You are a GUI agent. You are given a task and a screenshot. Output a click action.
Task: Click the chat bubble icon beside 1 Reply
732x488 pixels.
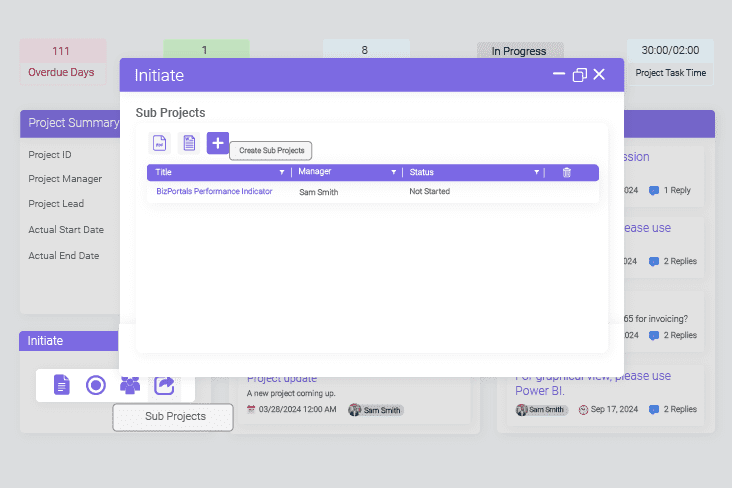pos(654,190)
